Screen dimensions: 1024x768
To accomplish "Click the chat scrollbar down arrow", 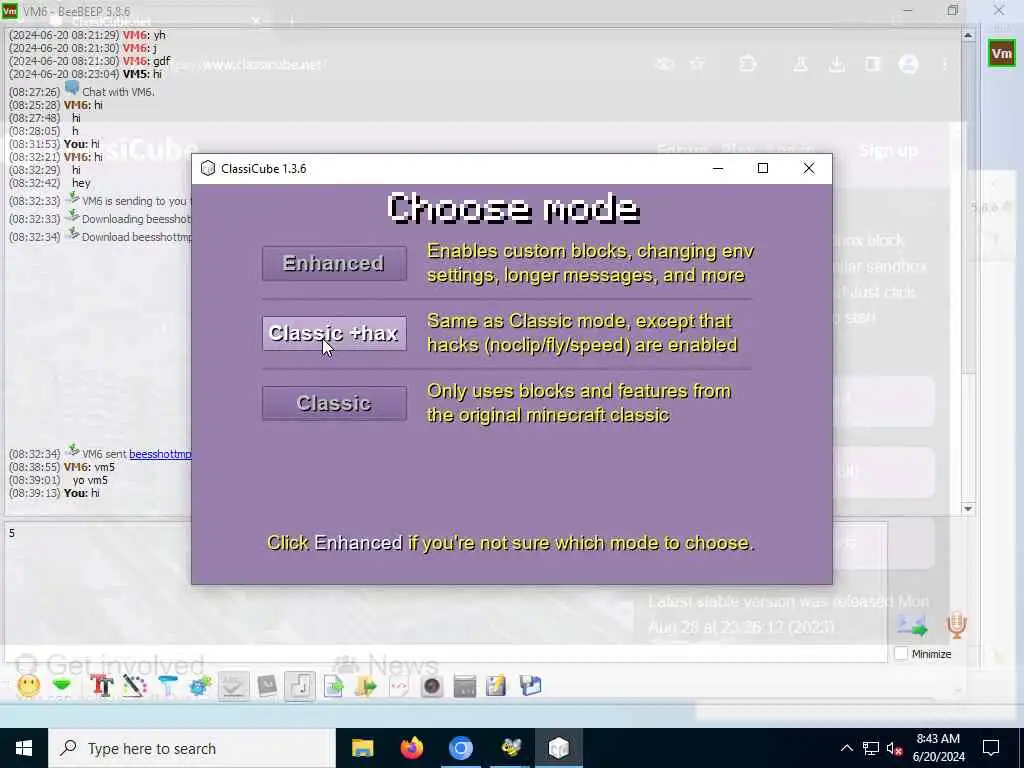I will click(x=968, y=508).
